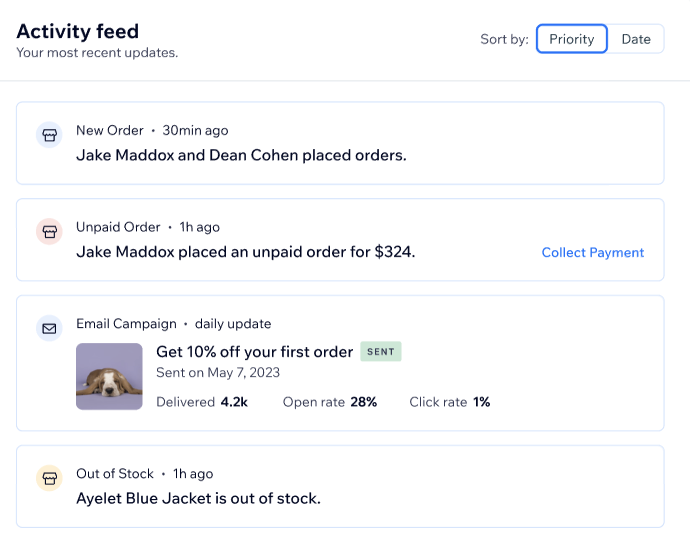The height and width of the screenshot is (538, 690).
Task: Click the Out of Stock yellow store icon
Action: click(49, 478)
